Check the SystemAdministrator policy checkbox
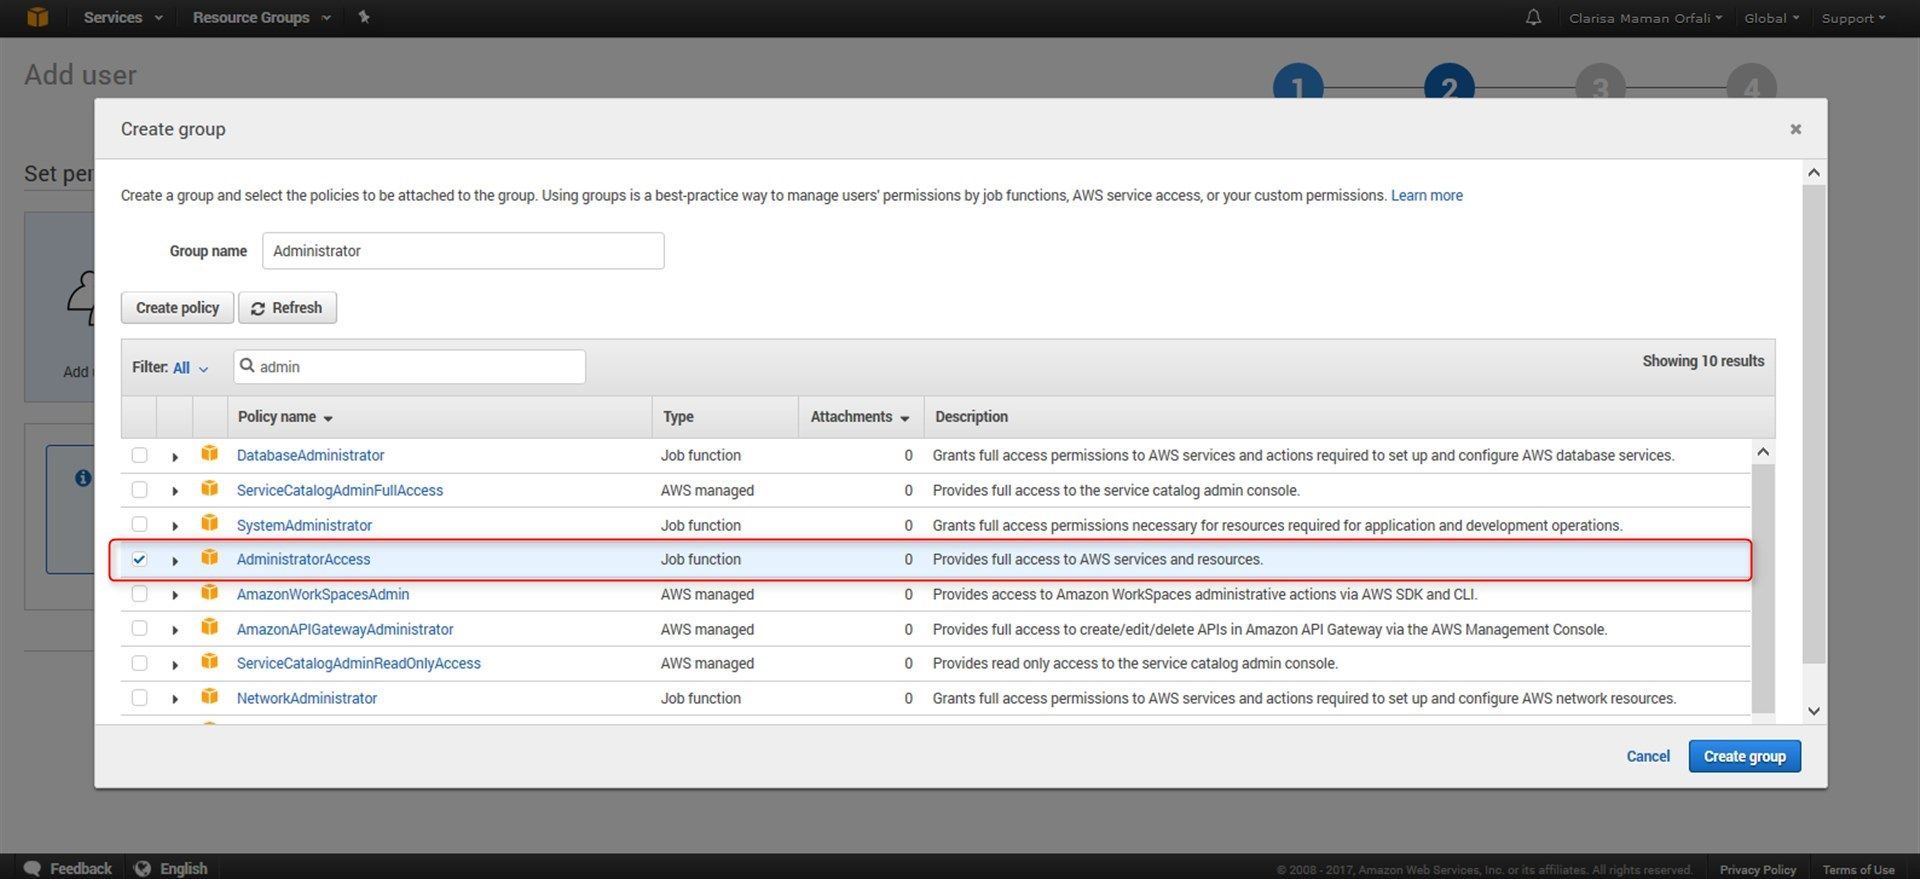The image size is (1920, 879). pyautogui.click(x=139, y=525)
